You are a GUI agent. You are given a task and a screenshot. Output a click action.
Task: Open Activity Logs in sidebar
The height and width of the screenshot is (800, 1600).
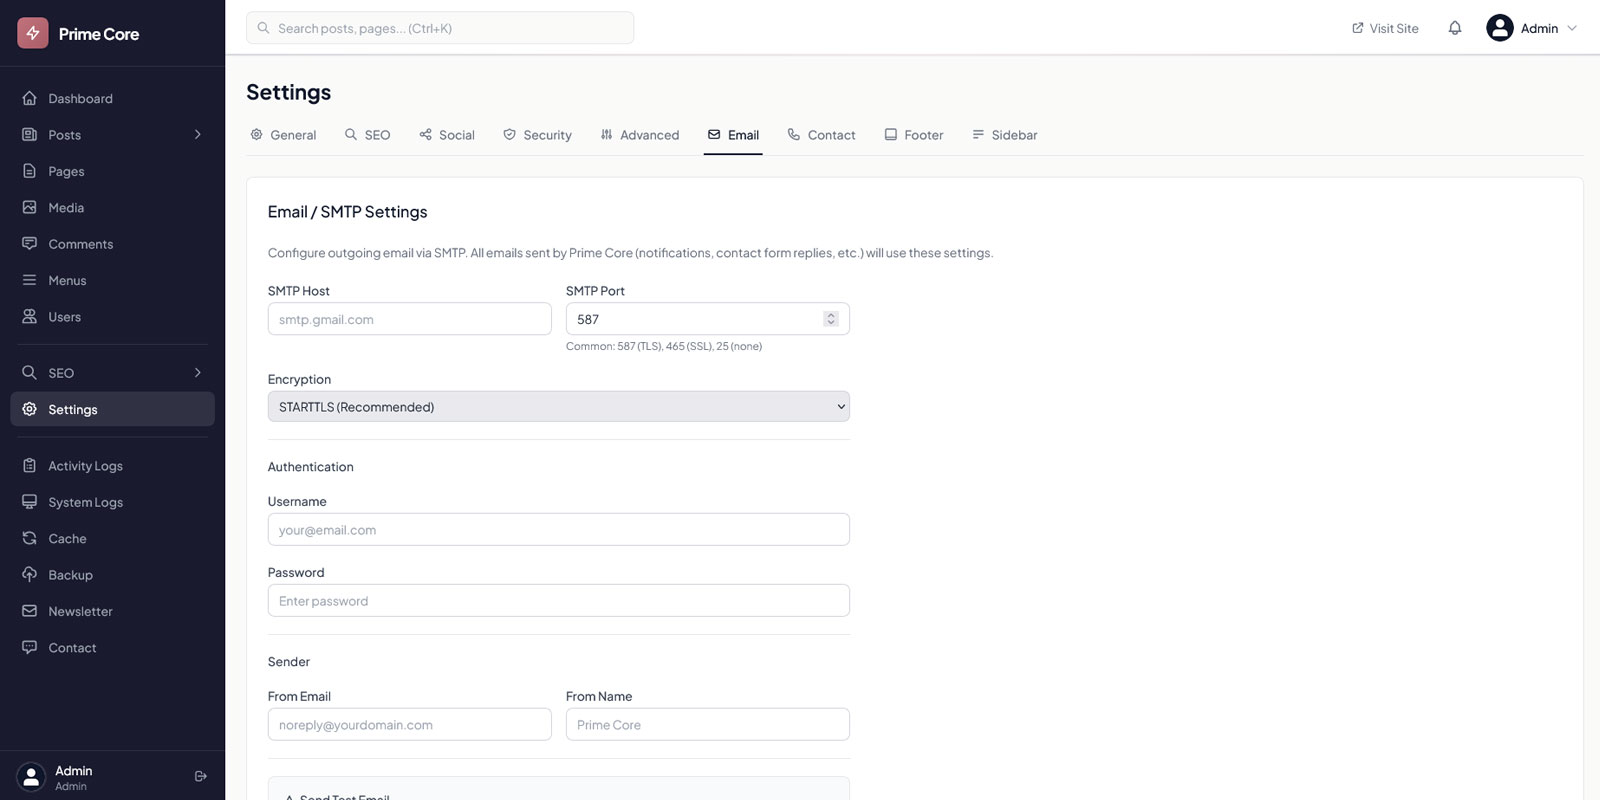[85, 466]
